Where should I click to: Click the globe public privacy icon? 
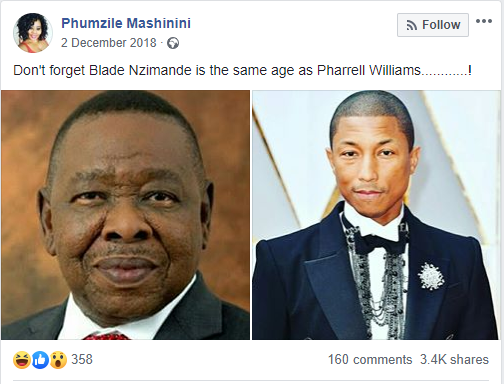click(x=173, y=43)
